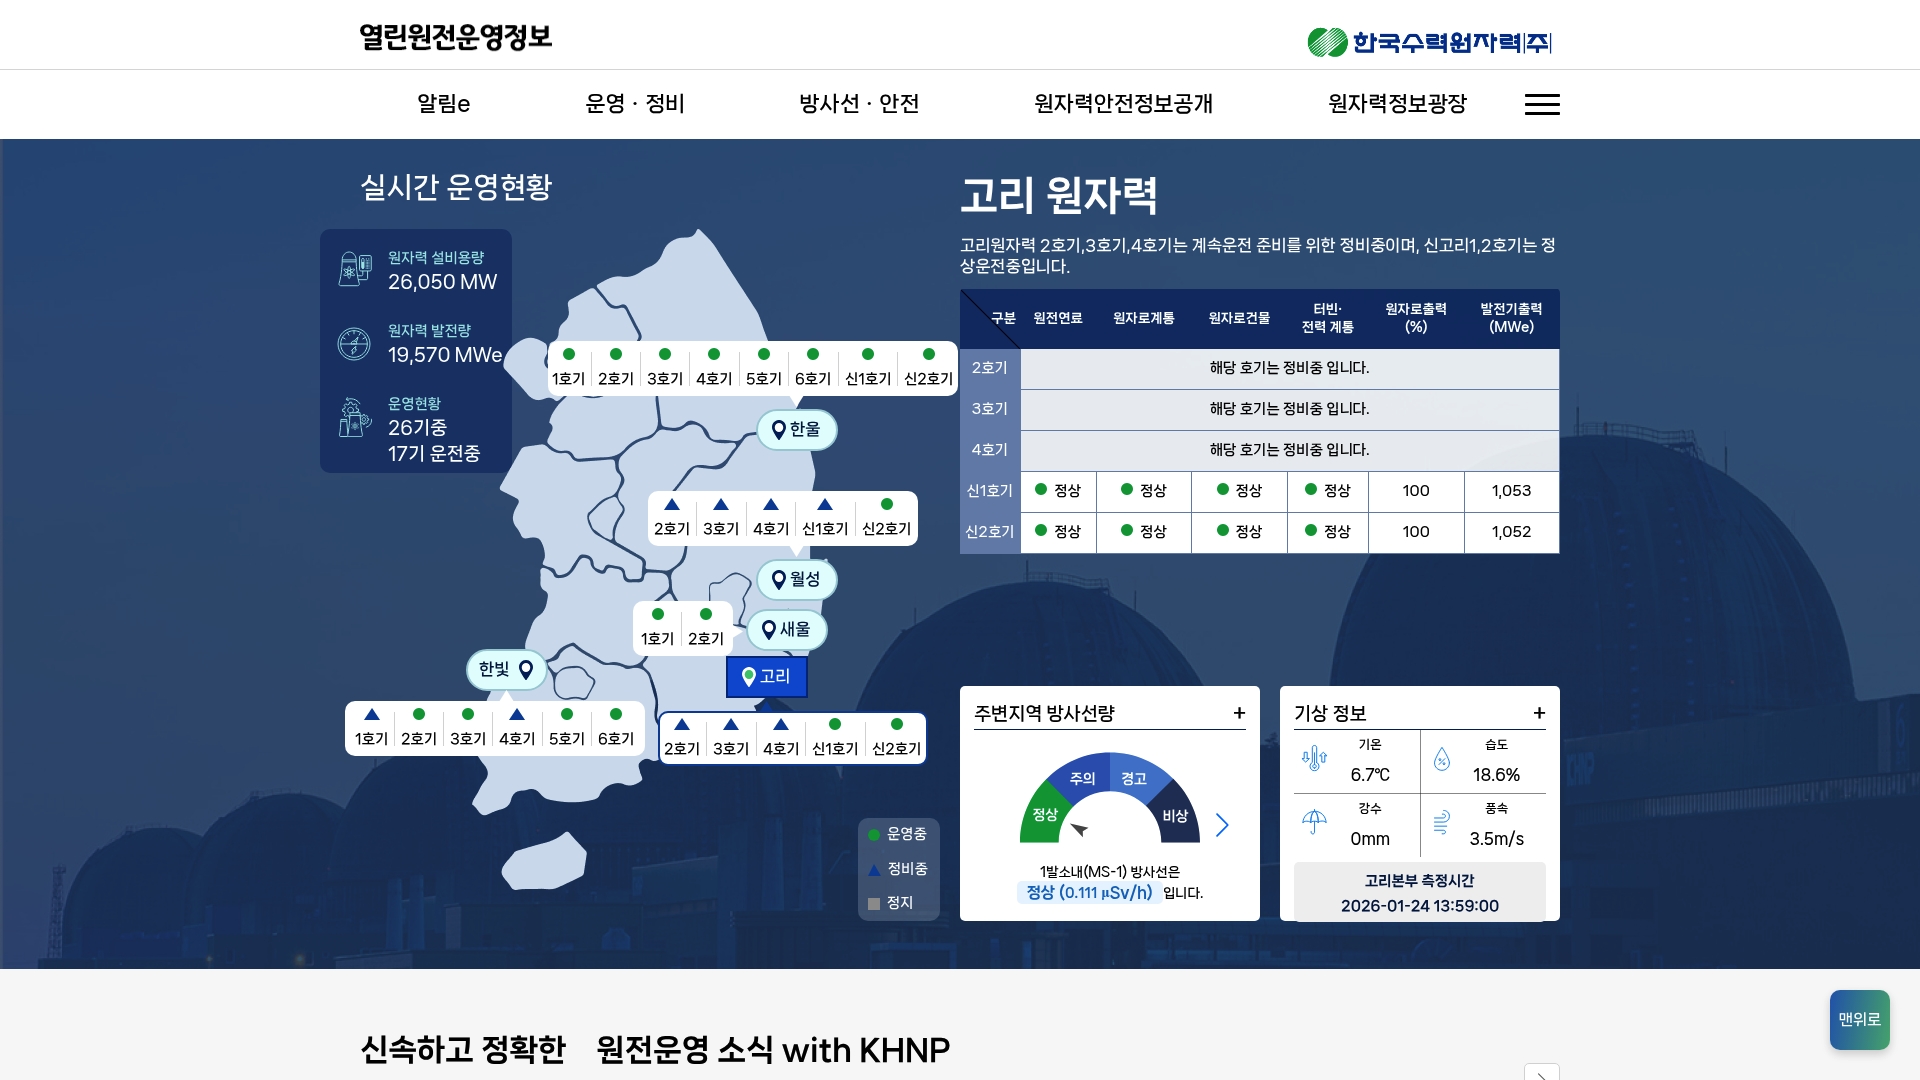Click the 원자력 발전량 gauge icon
Viewport: 1920px width, 1080px height.
tap(355, 343)
